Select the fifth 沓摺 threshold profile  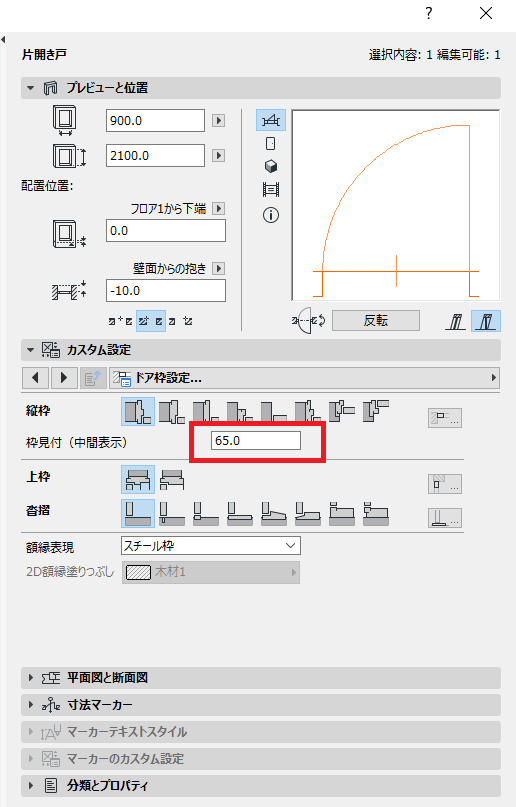coord(273,513)
